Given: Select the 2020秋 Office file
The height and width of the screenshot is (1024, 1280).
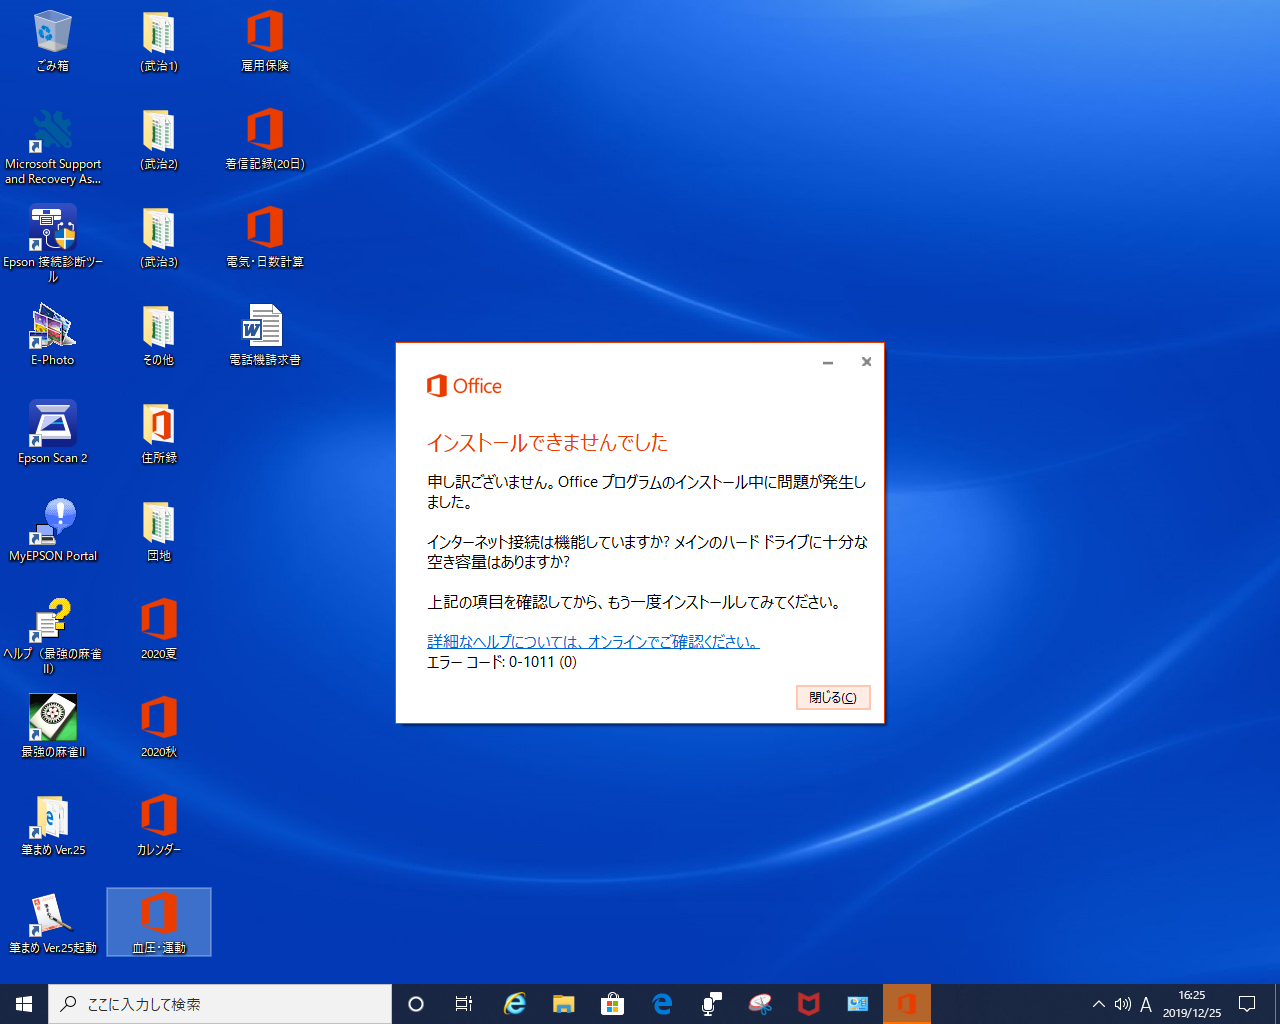Looking at the screenshot, I should point(159,727).
